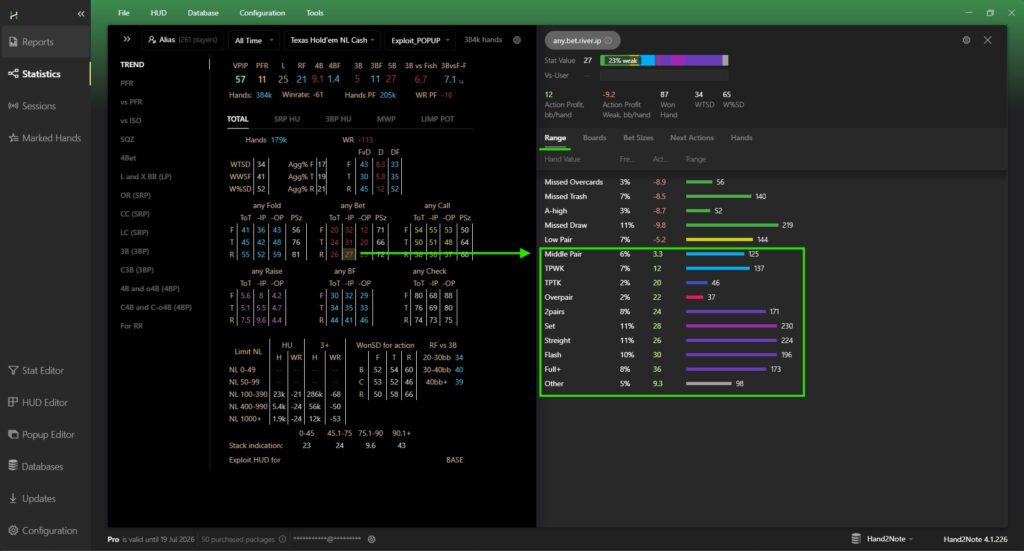Screen dimensions: 1024x551
Task: Switch to the Bet Sizes tab
Action: click(638, 138)
